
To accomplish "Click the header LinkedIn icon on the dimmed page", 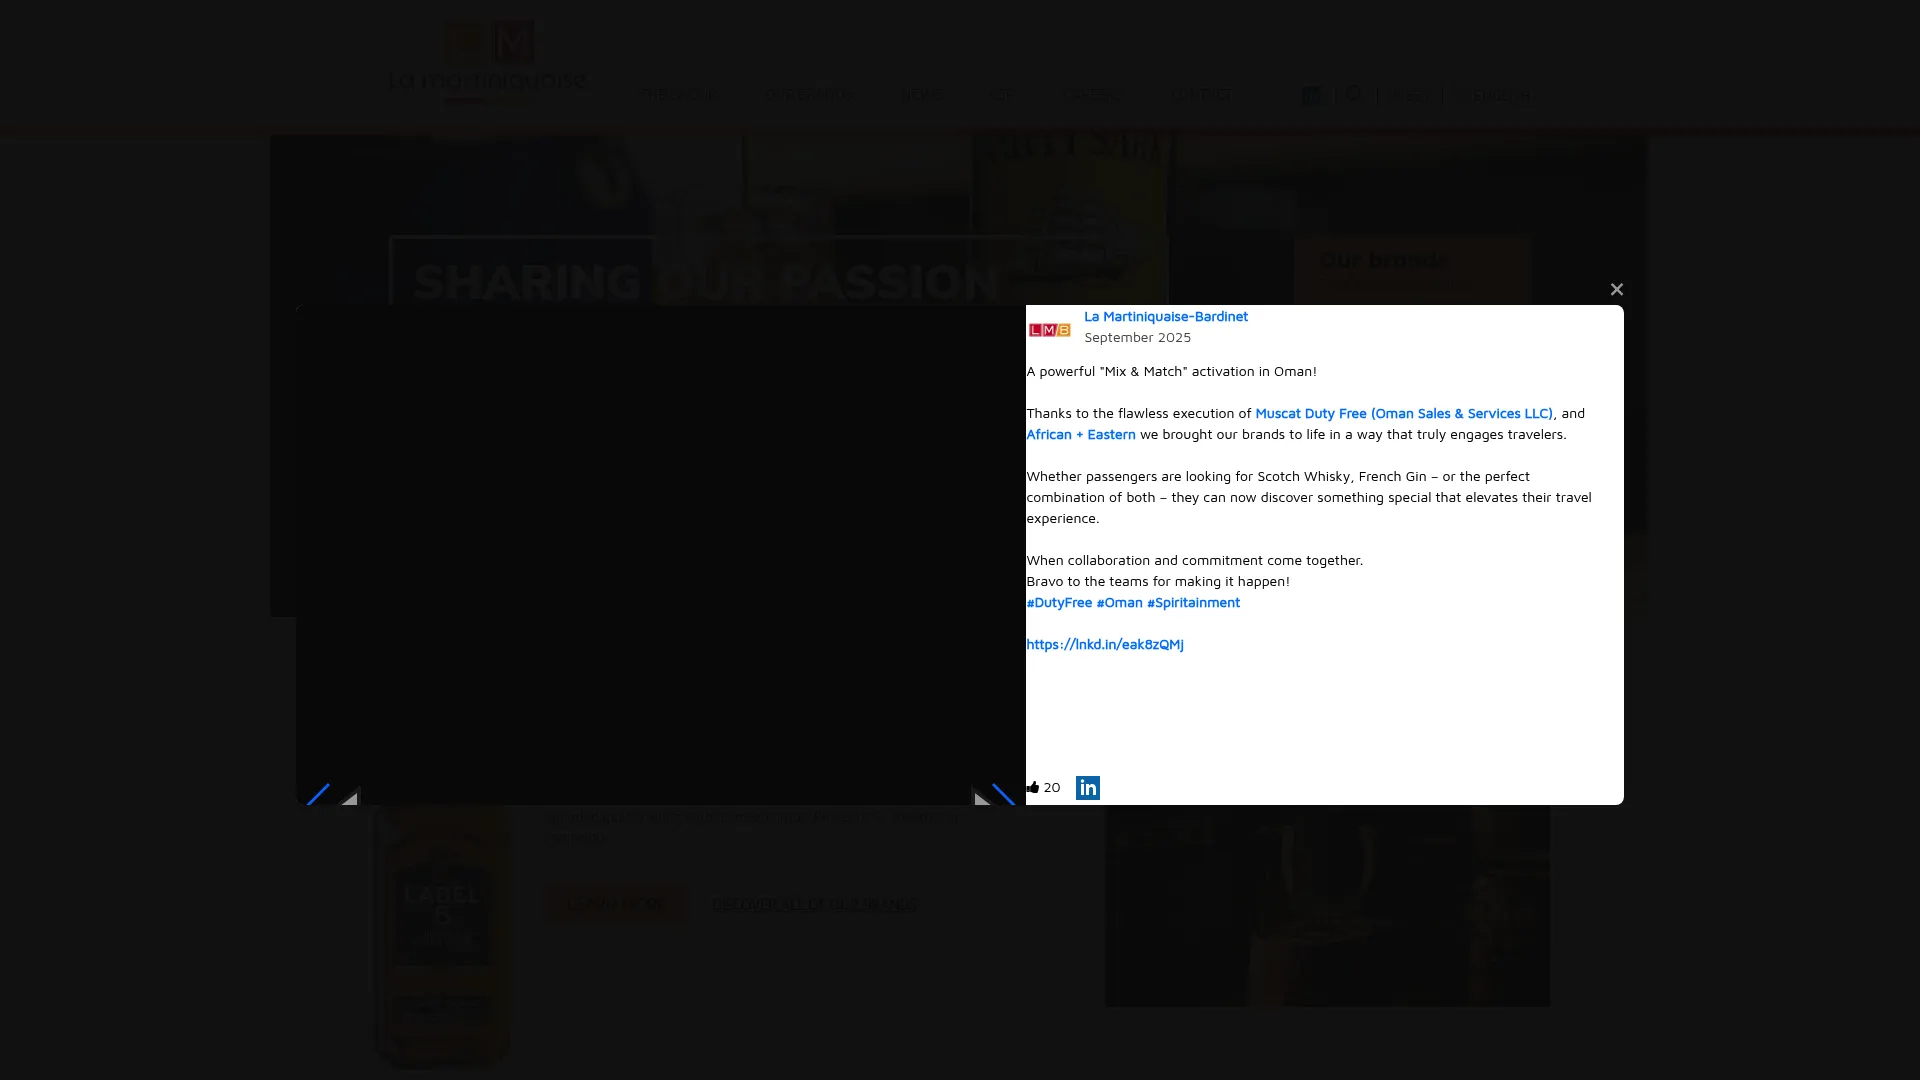I will pos(1312,95).
